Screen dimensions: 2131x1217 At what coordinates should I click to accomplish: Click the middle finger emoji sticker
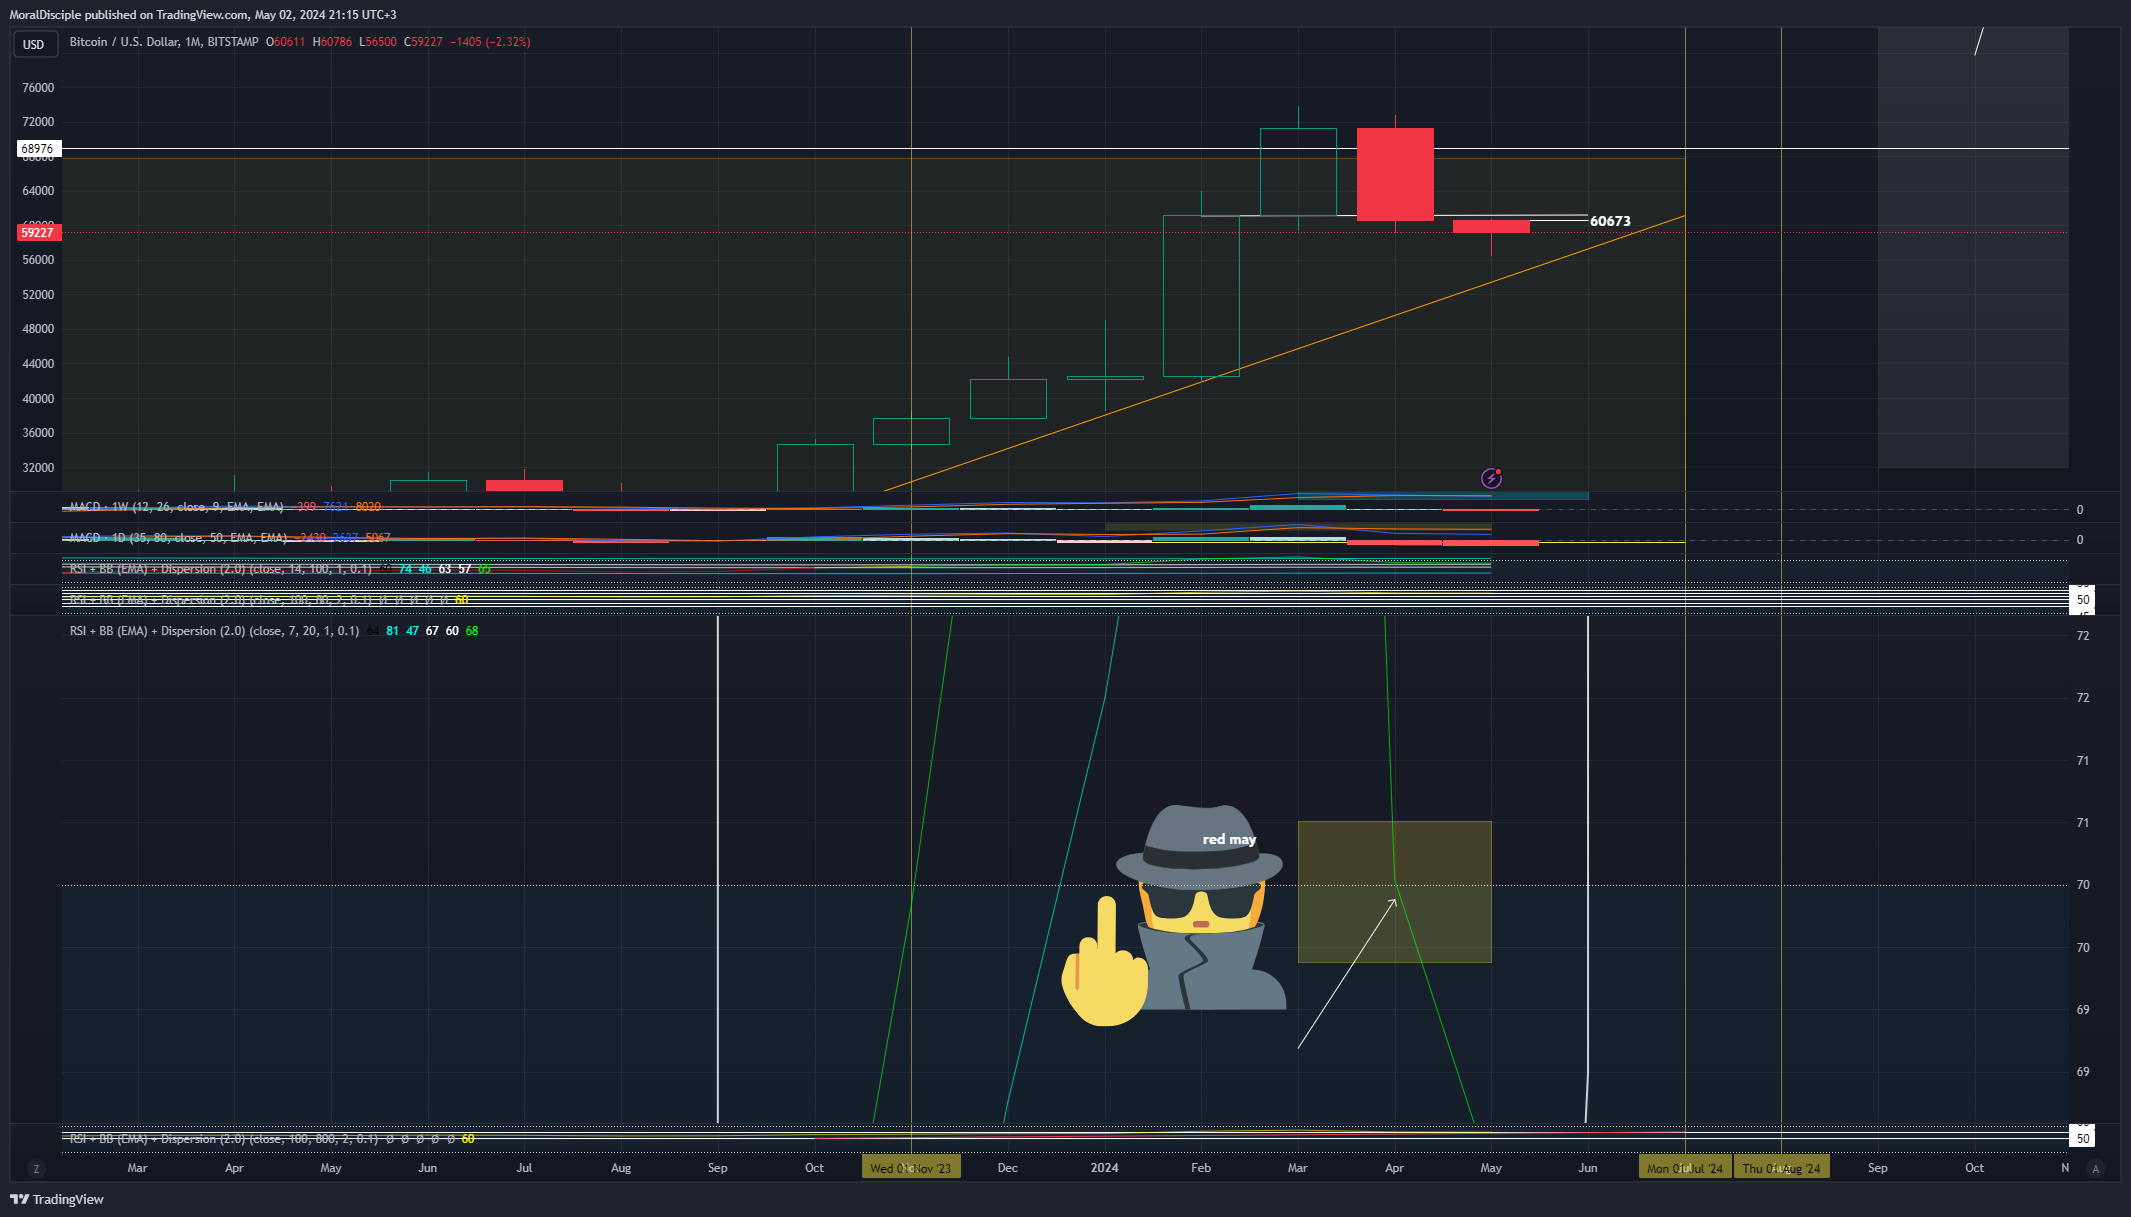click(1104, 961)
